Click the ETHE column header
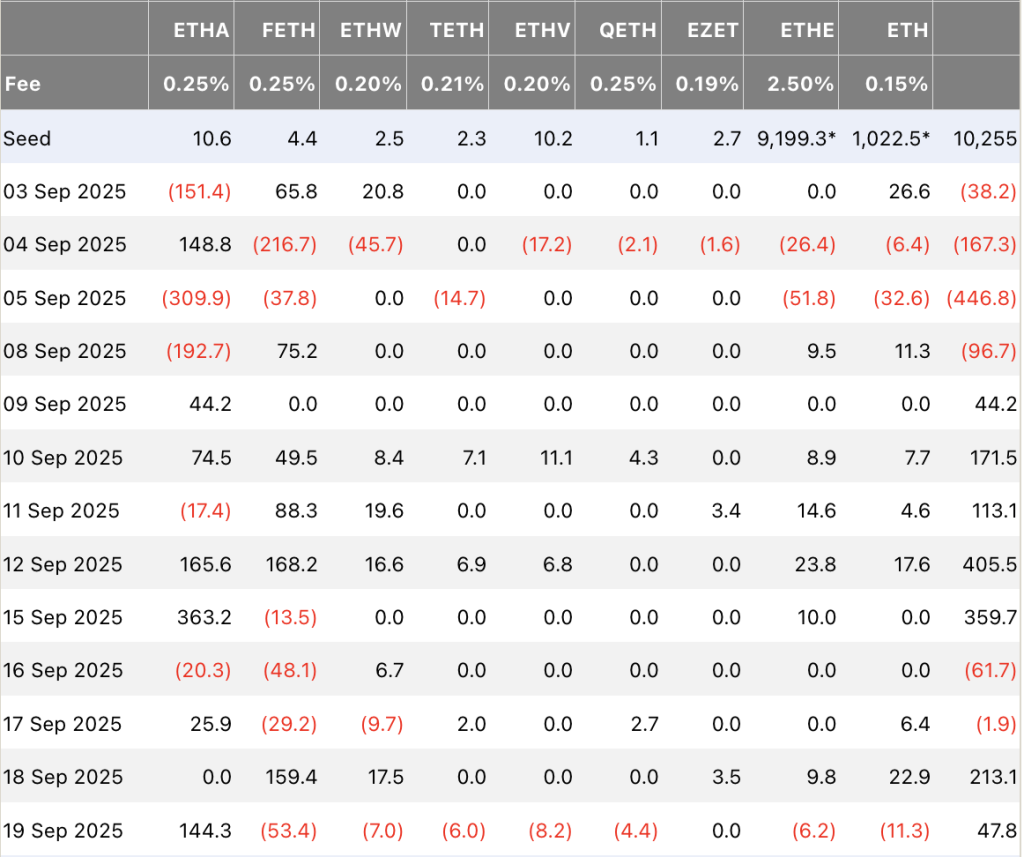 [807, 30]
